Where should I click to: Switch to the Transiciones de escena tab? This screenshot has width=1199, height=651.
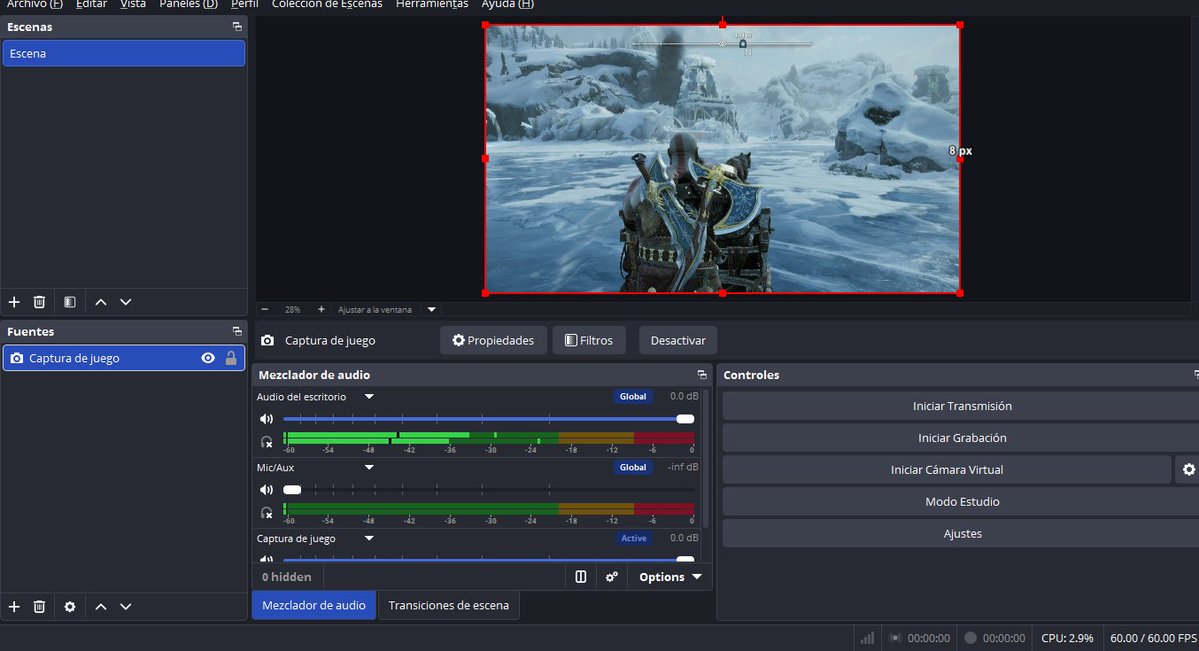click(449, 605)
